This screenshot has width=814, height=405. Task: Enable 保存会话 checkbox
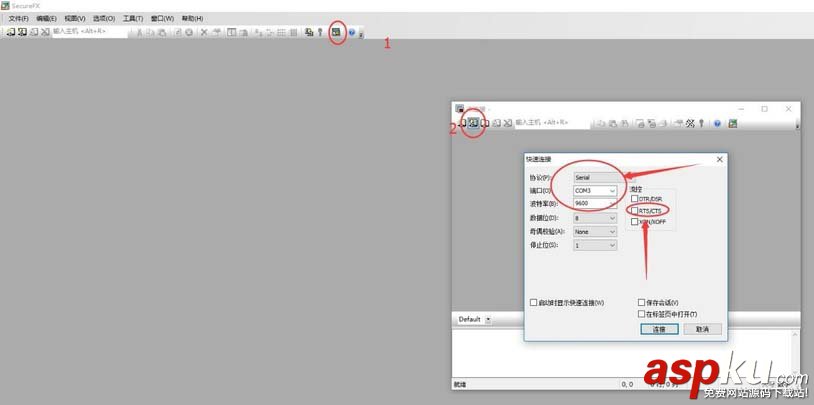(x=641, y=302)
